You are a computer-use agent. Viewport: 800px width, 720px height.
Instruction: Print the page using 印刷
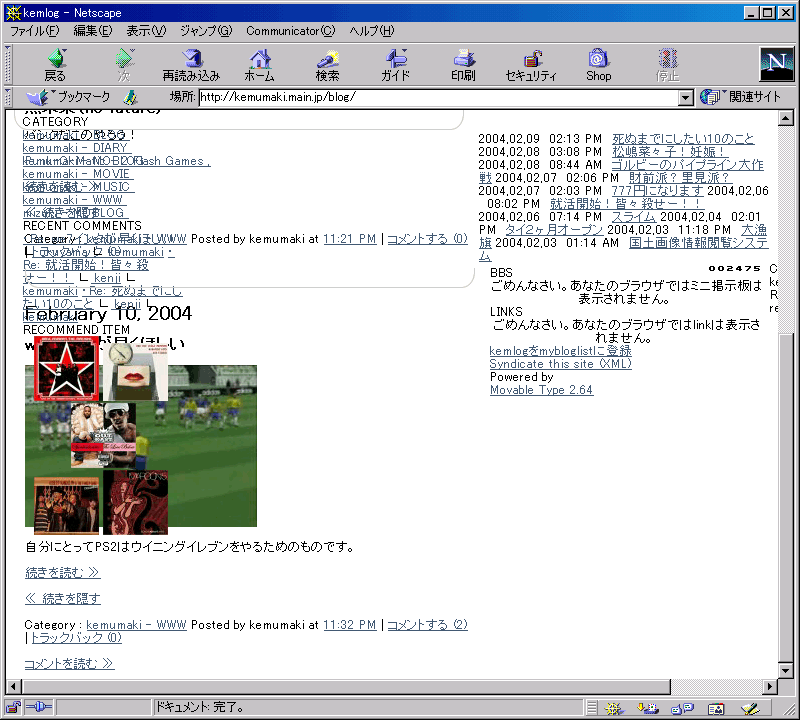tap(463, 65)
